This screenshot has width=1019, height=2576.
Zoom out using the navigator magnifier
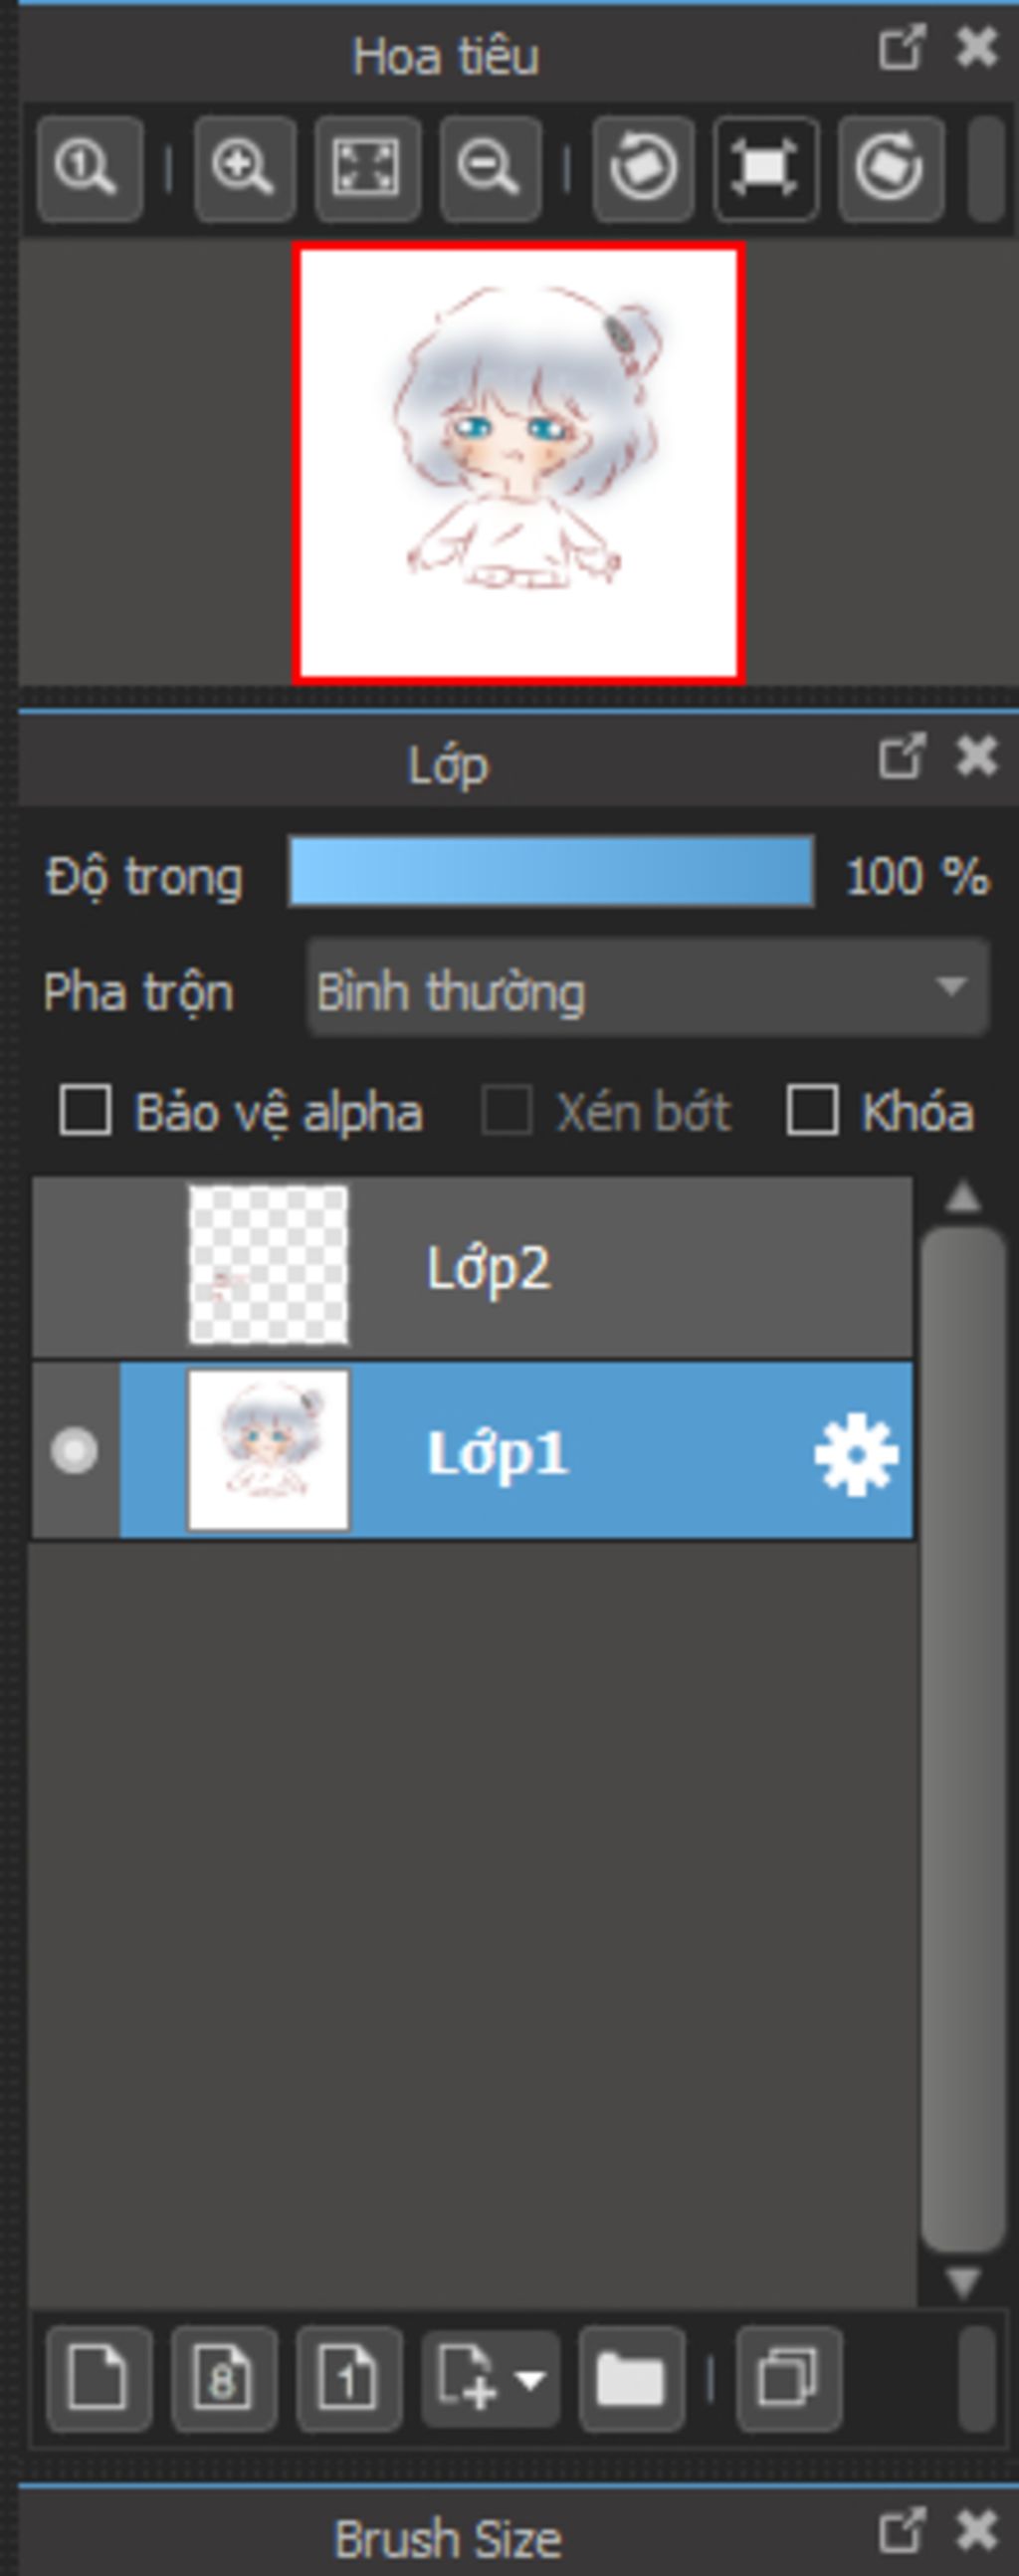click(x=490, y=168)
